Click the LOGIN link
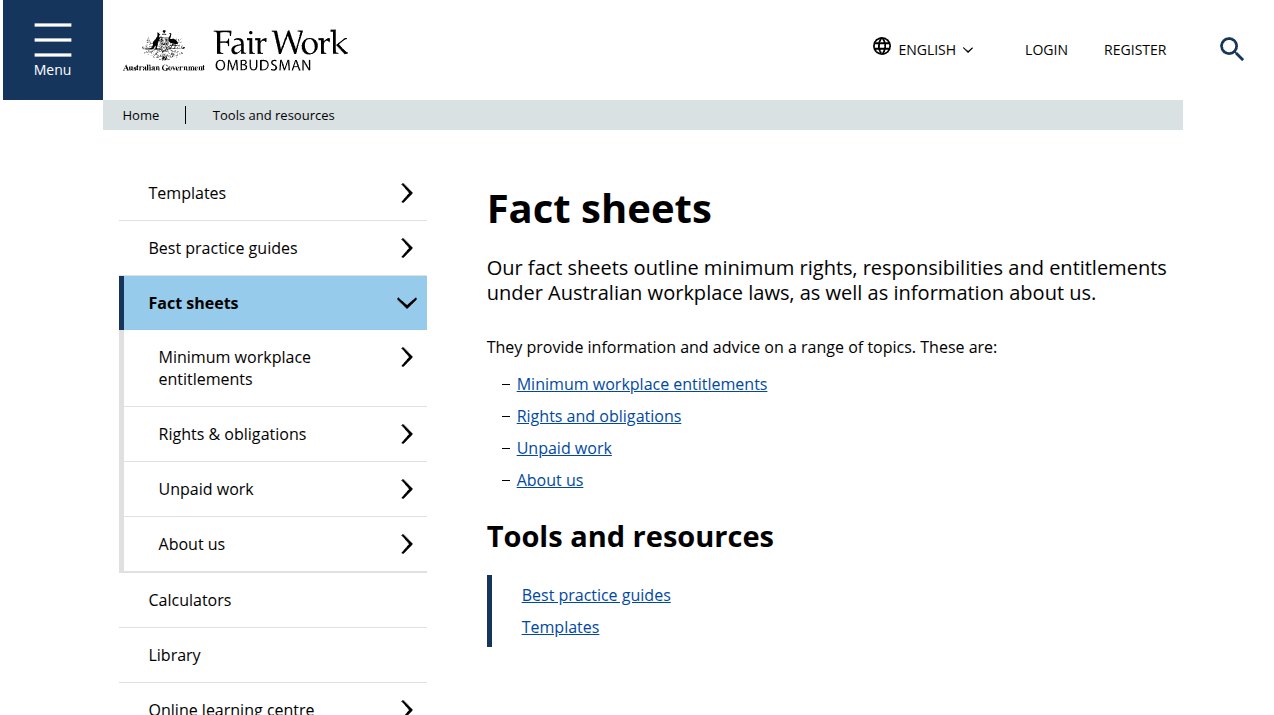1274x715 pixels. [1046, 50]
